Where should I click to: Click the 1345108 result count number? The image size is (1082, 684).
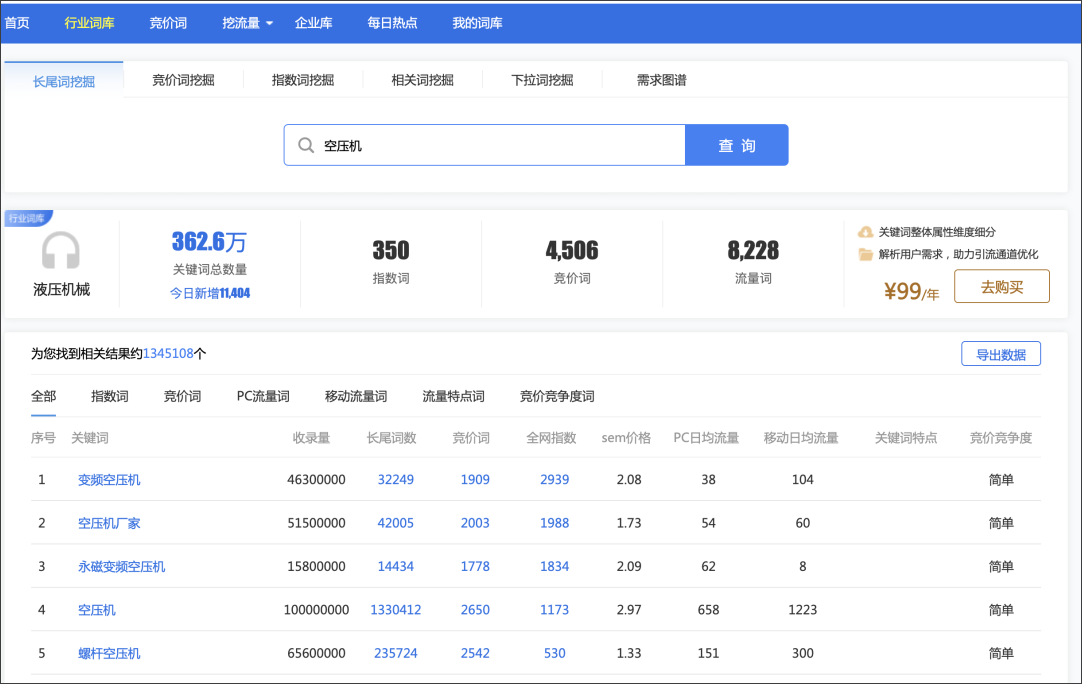168,354
